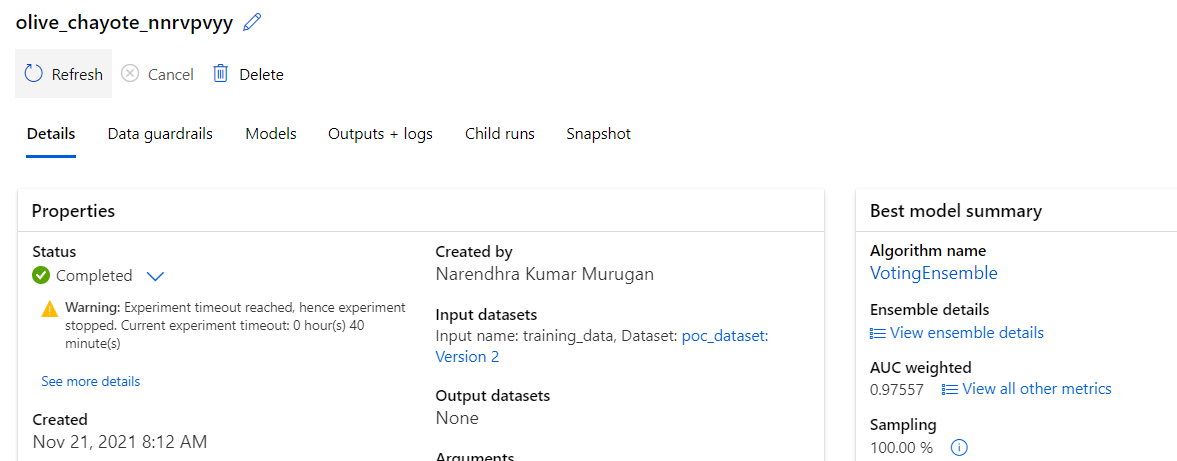Viewport: 1177px width, 461px height.
Task: Click the Input datasets label
Action: click(x=486, y=315)
